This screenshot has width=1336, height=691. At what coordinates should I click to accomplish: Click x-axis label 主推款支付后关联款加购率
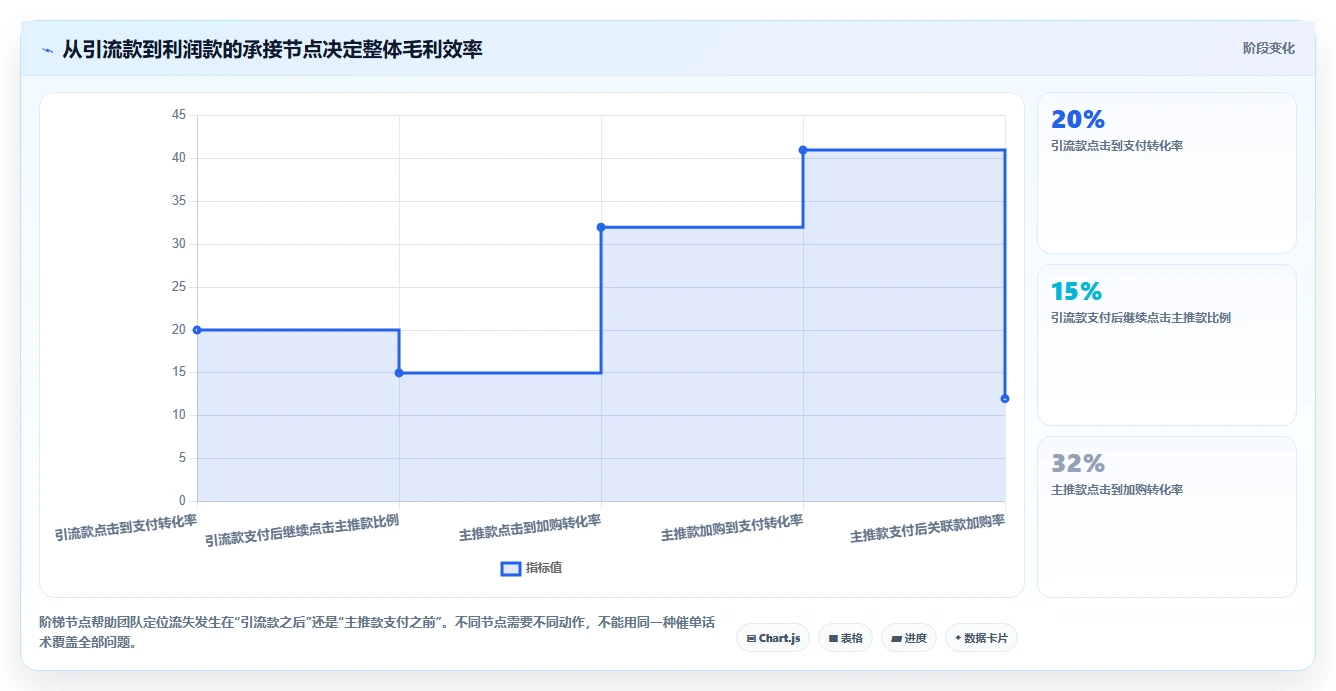[x=928, y=528]
